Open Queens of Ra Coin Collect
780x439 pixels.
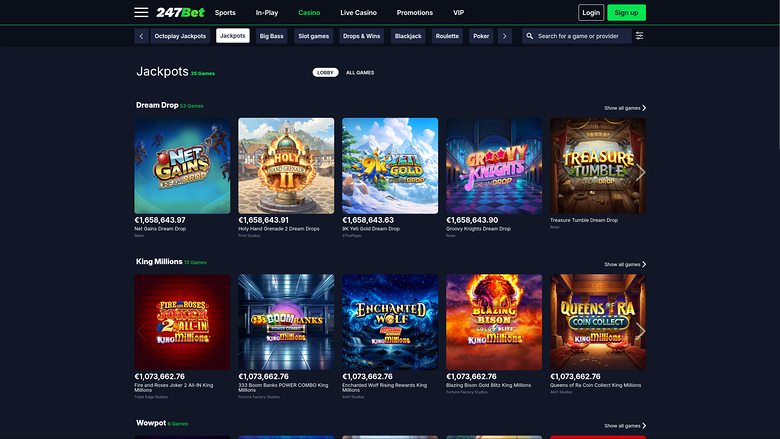[x=598, y=322]
